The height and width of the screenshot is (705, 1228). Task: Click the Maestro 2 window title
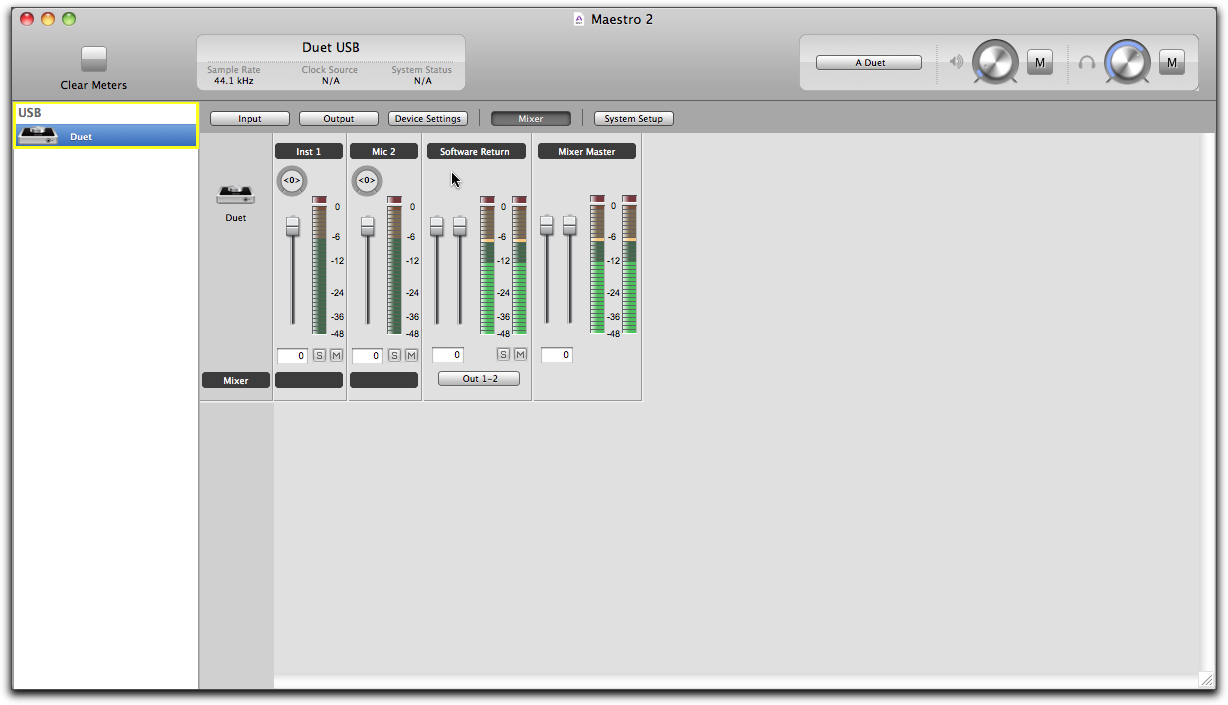(x=622, y=19)
